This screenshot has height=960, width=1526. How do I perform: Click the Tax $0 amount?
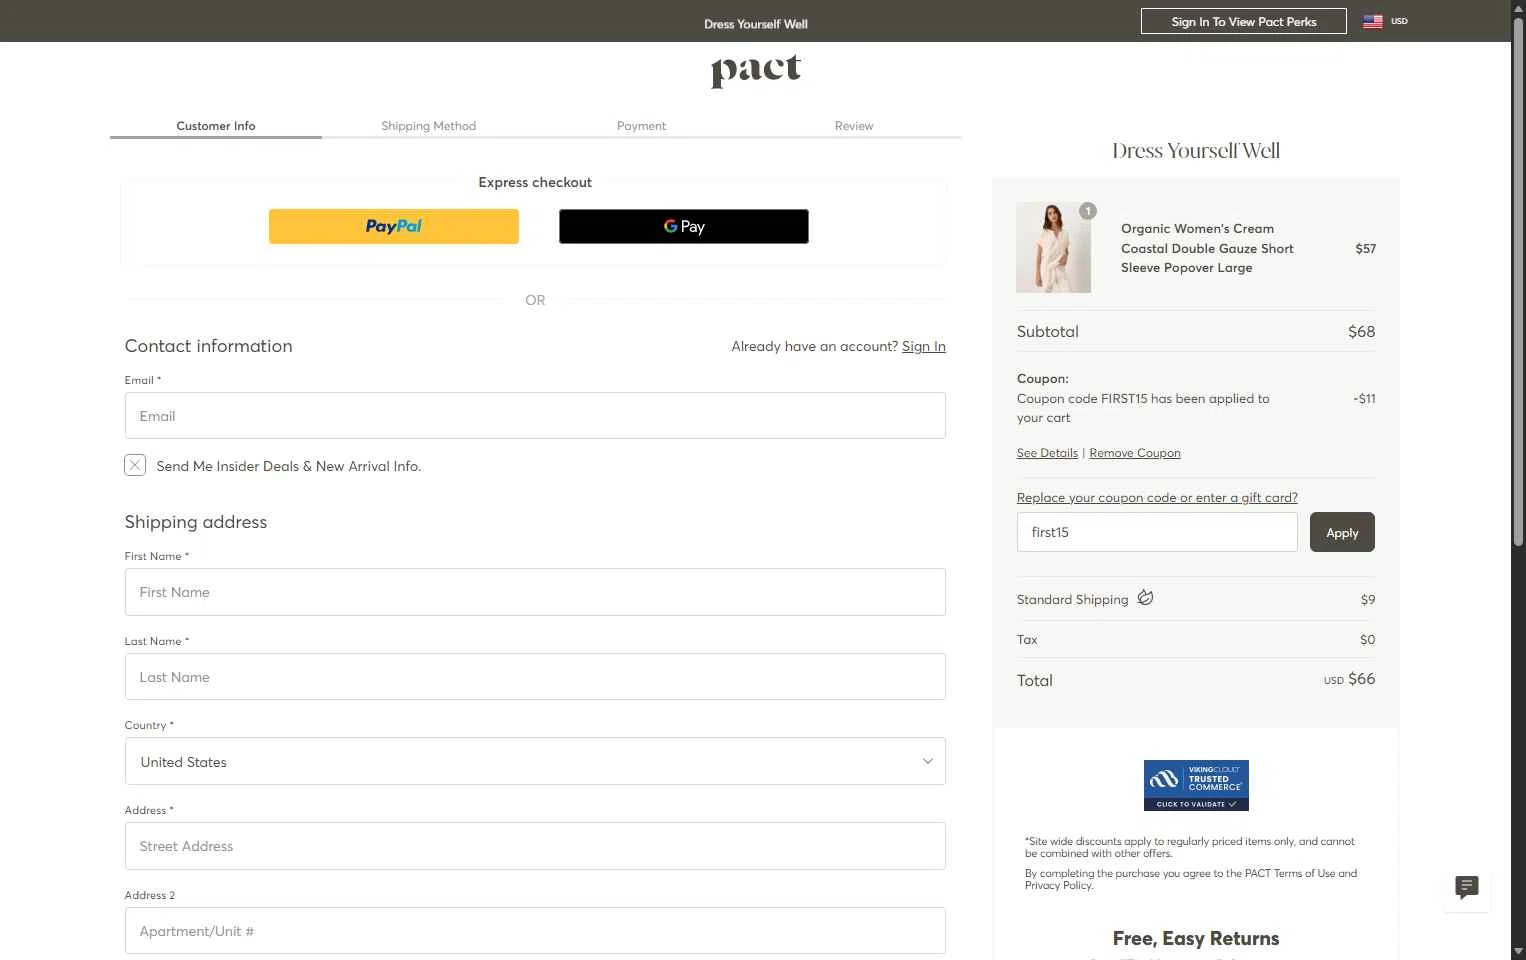(x=1367, y=640)
